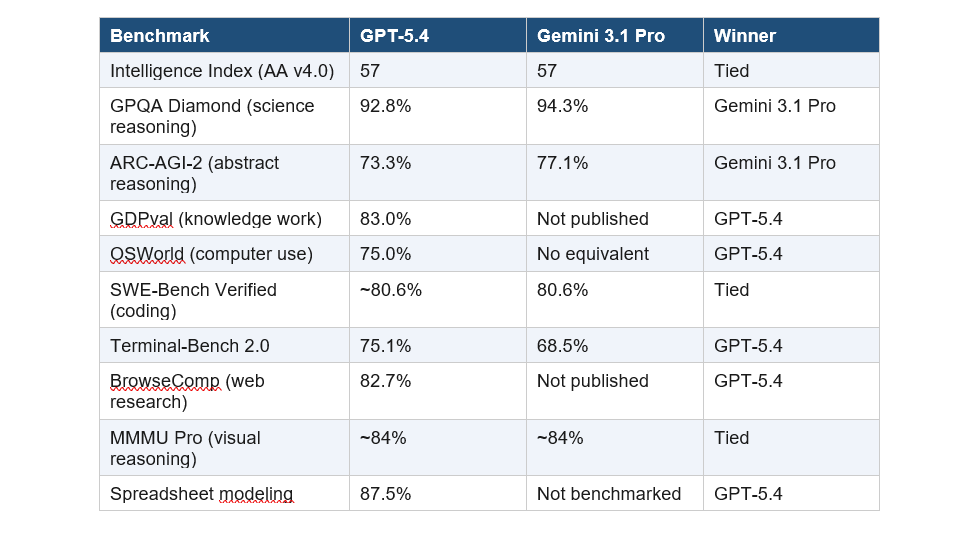Select the "Terminal-Bench 2.0" cell
957x538 pixels.
[190, 346]
